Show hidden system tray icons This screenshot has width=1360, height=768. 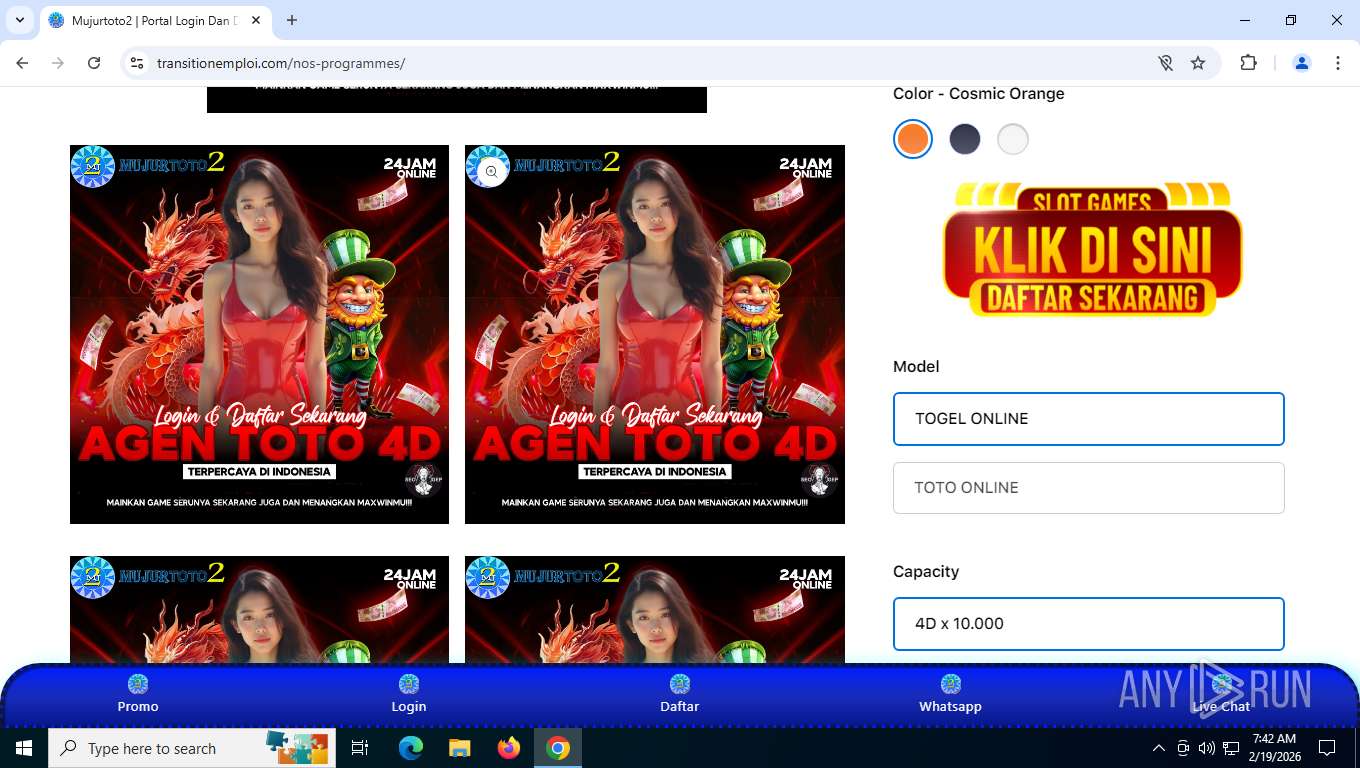[x=1159, y=748]
